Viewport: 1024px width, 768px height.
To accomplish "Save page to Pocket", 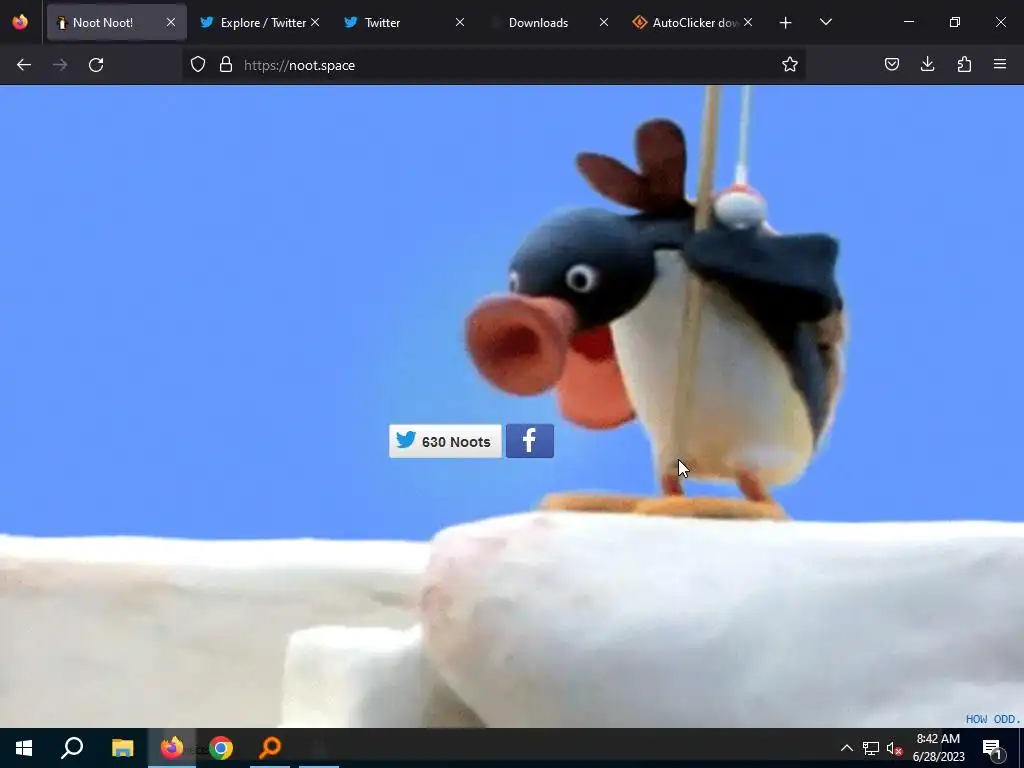I will click(x=891, y=64).
